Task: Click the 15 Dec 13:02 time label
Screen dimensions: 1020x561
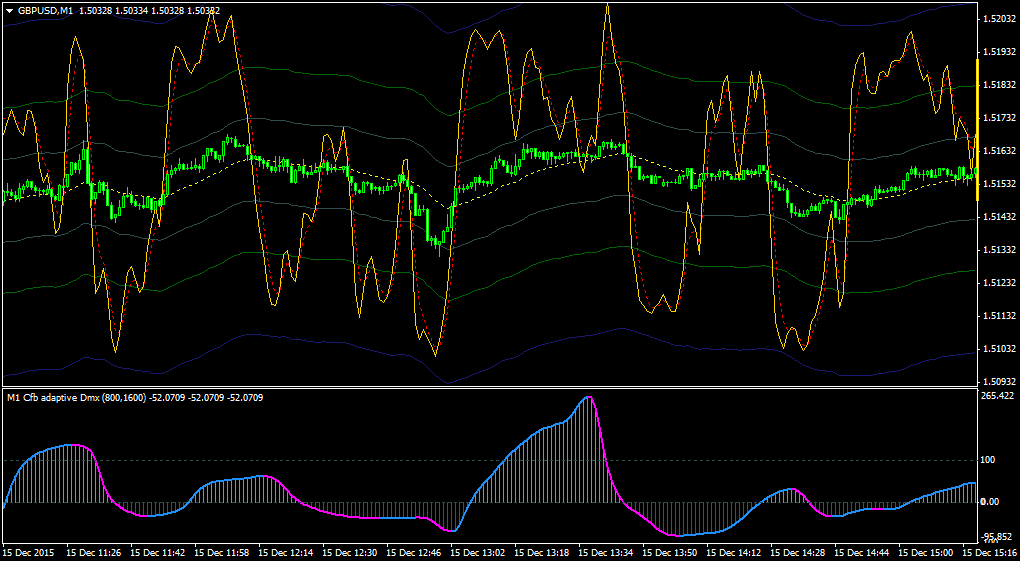Action: coord(479,552)
